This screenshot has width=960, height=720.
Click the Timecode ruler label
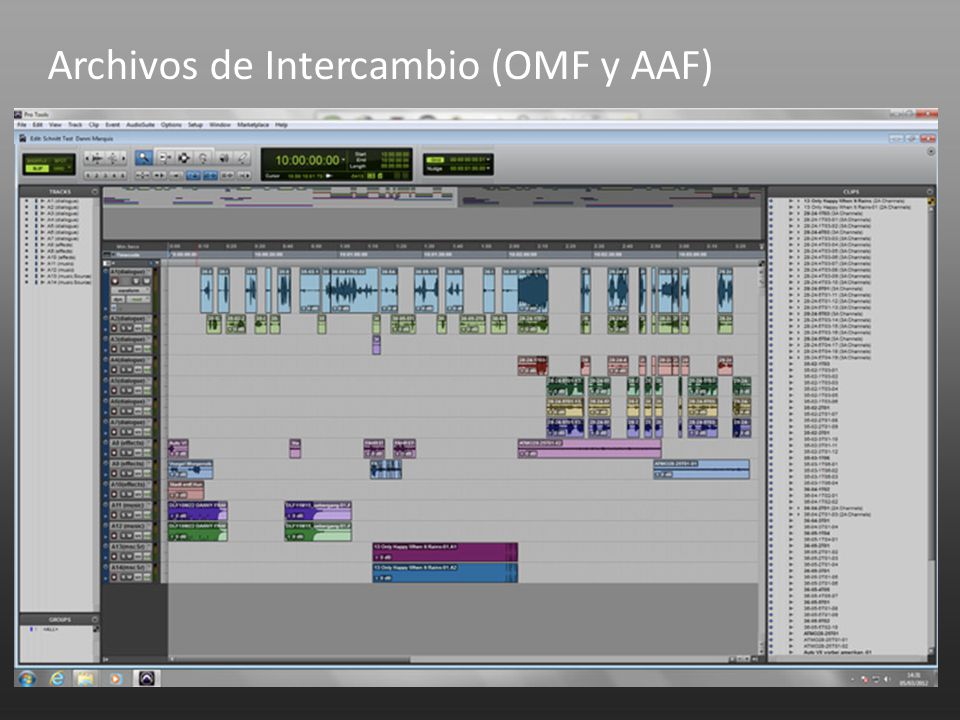point(127,255)
